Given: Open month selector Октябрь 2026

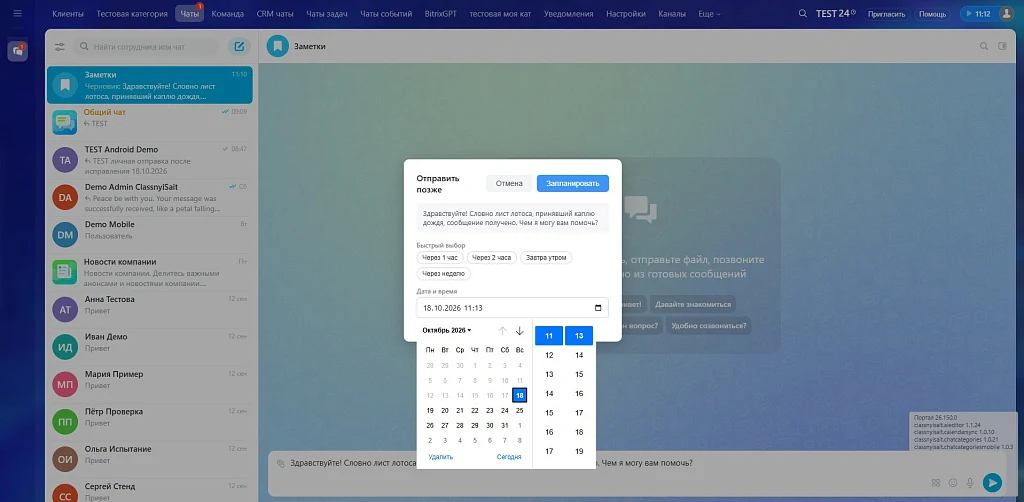Looking at the screenshot, I should (x=447, y=330).
